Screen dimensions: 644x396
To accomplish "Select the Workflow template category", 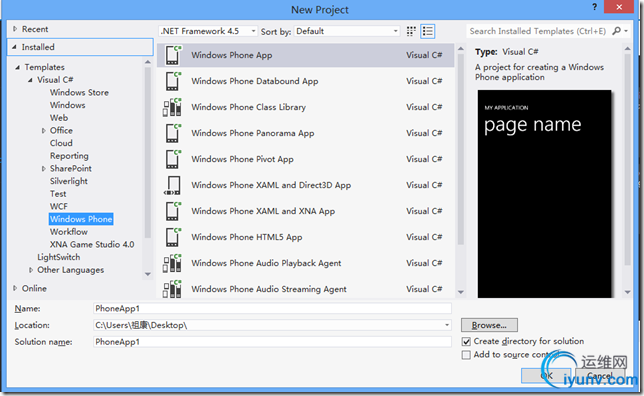I will (x=69, y=232).
